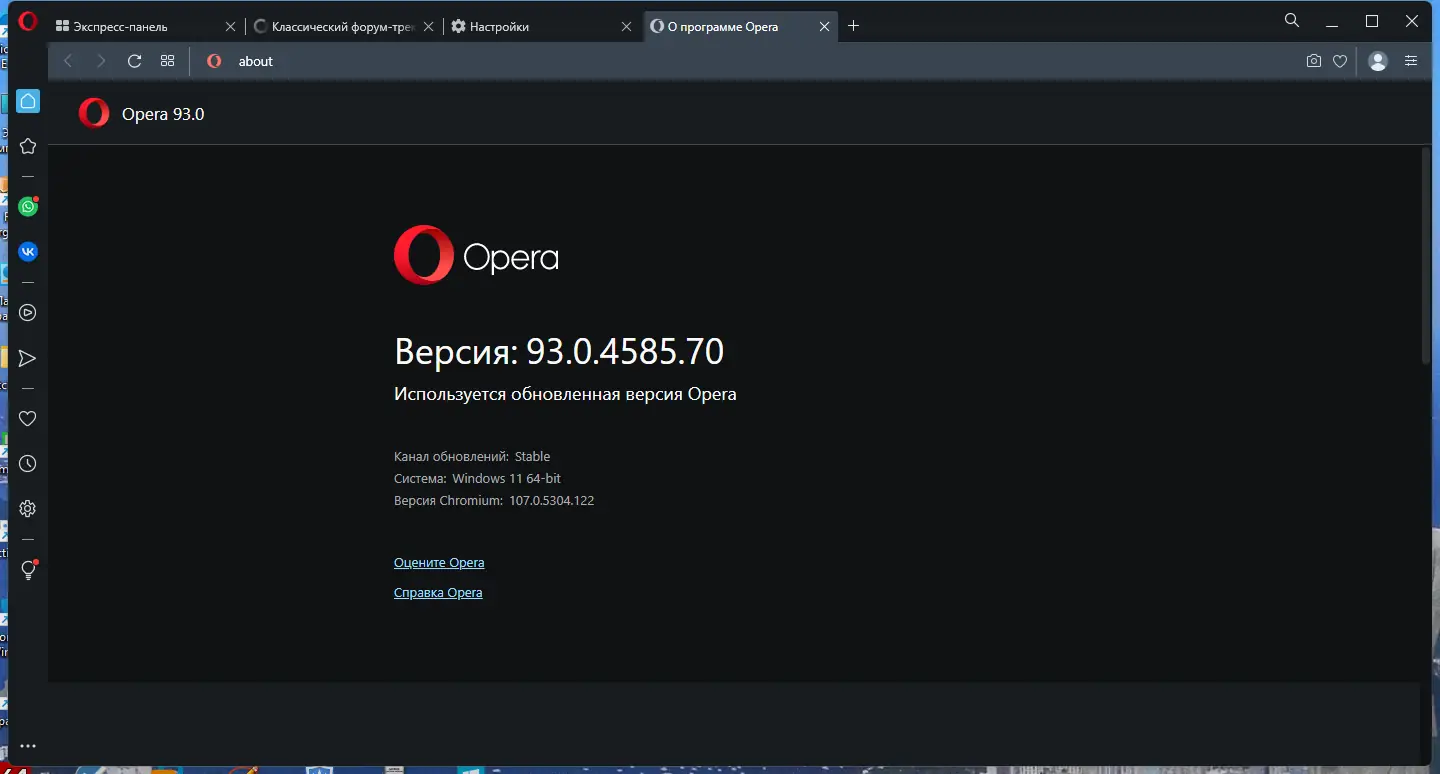Open the Opera main menu logo
The width and height of the screenshot is (1440, 774).
click(x=27, y=21)
